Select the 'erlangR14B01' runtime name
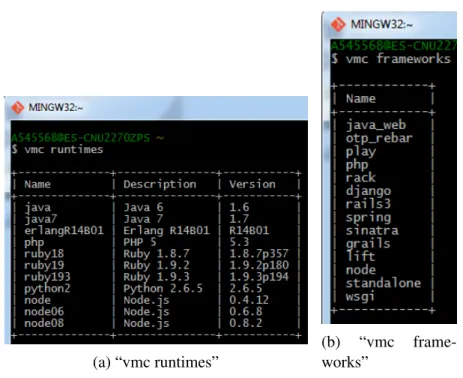 (64, 230)
